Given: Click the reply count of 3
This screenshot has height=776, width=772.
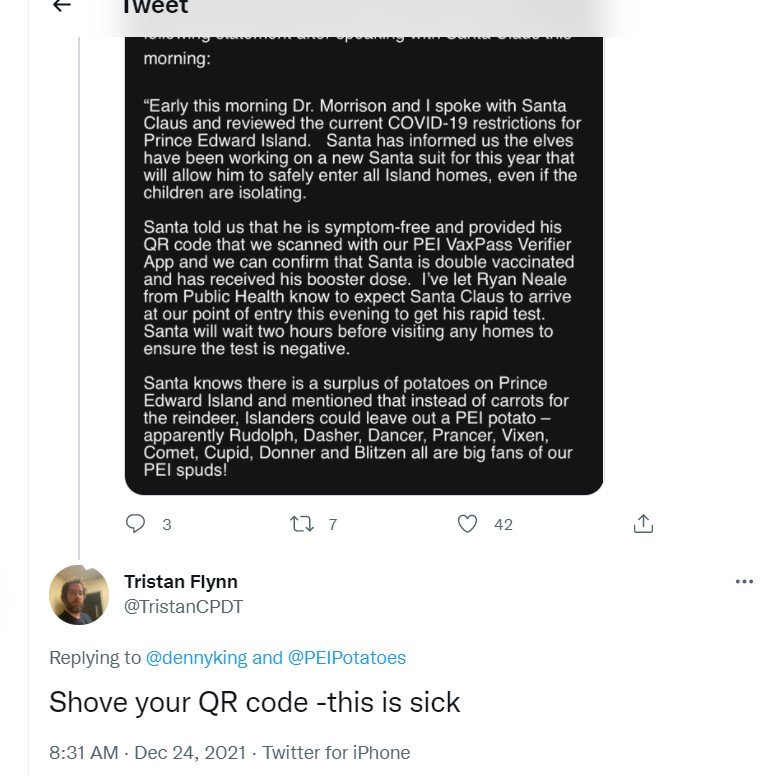Looking at the screenshot, I should point(167,524).
